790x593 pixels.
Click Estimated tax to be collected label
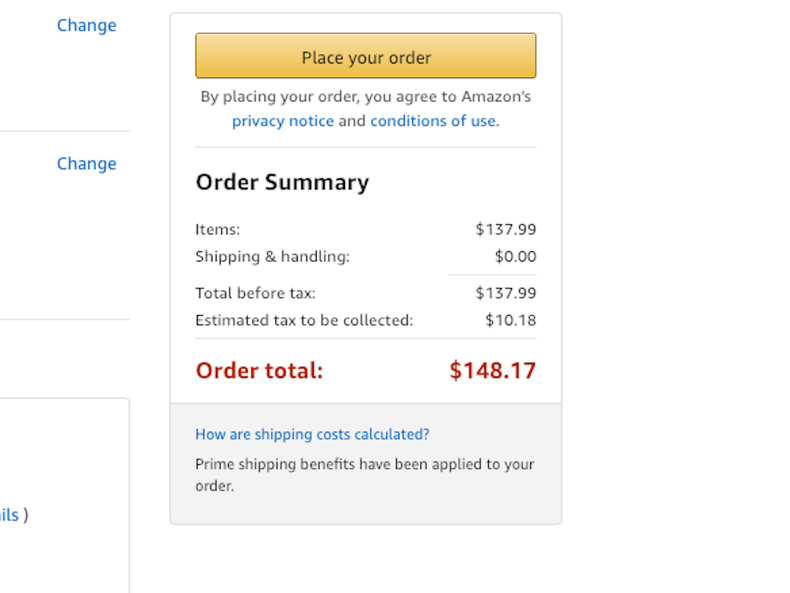(x=304, y=320)
